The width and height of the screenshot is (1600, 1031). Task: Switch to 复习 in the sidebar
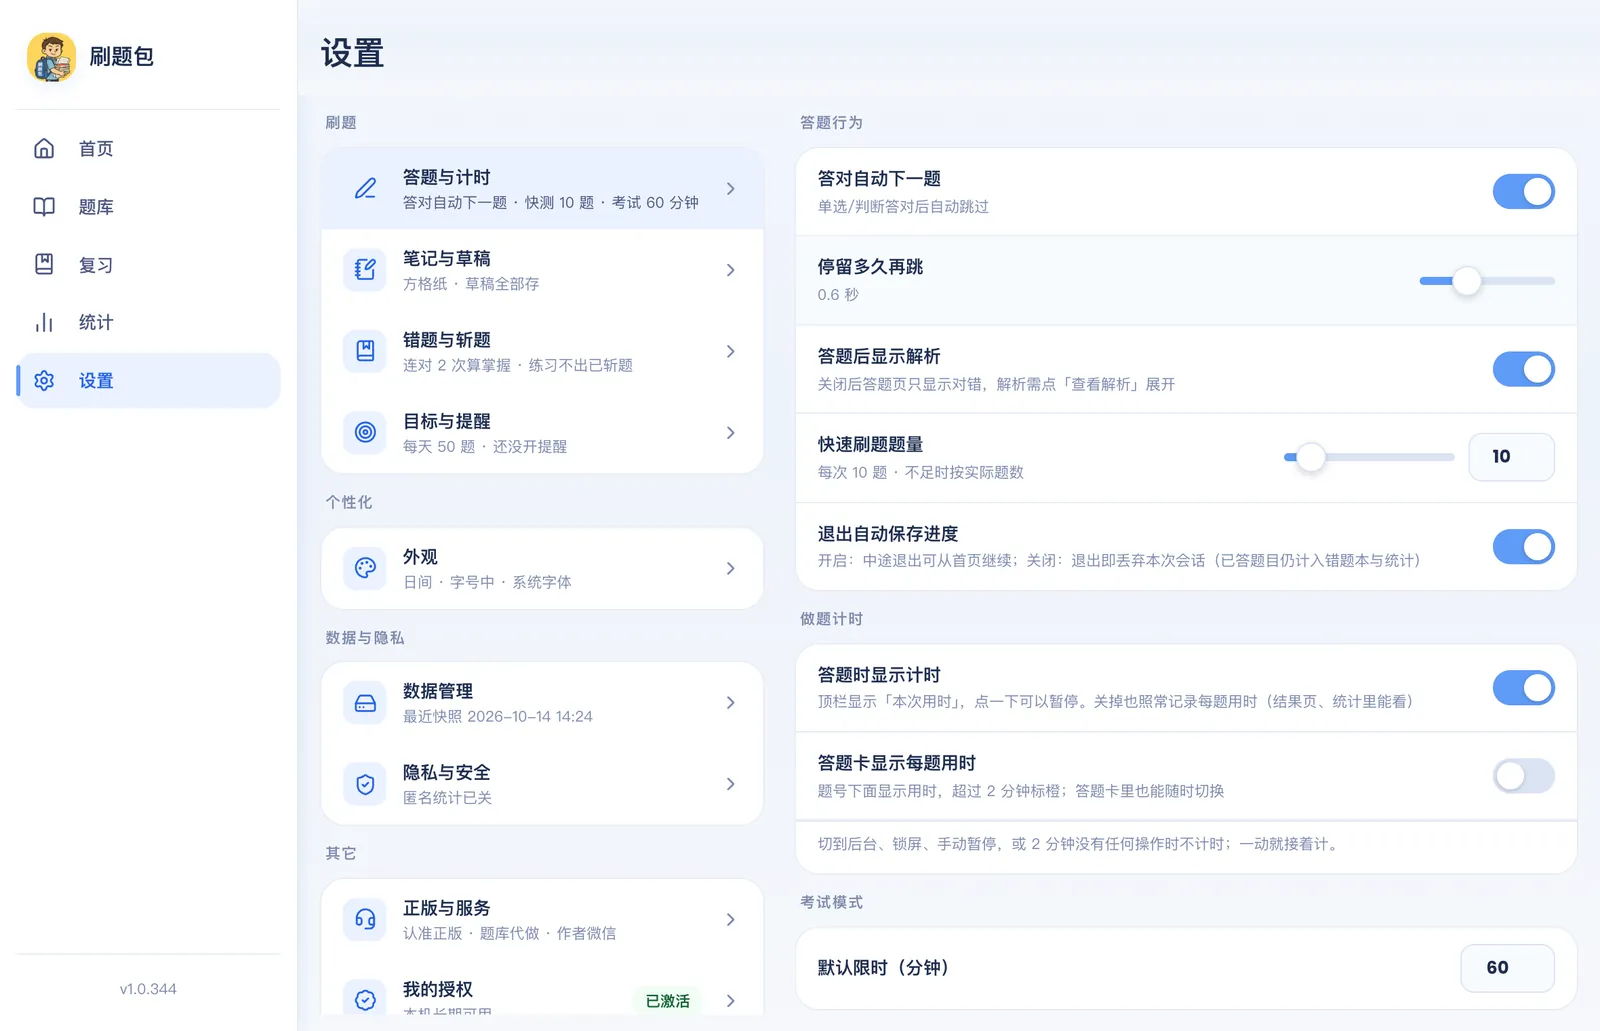coord(148,265)
